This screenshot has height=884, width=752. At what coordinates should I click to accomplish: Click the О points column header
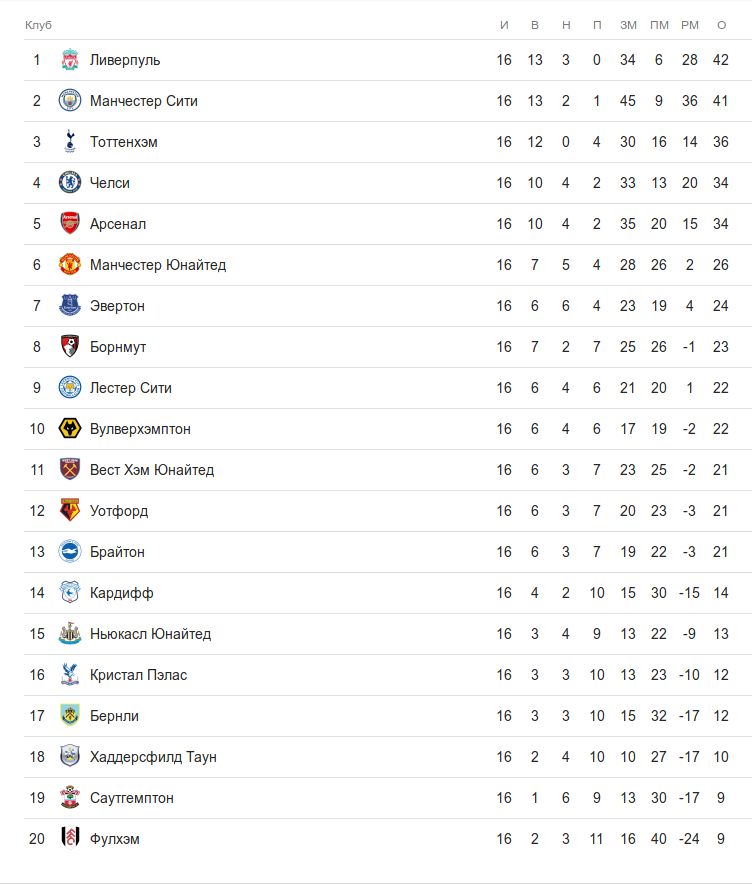(x=721, y=24)
